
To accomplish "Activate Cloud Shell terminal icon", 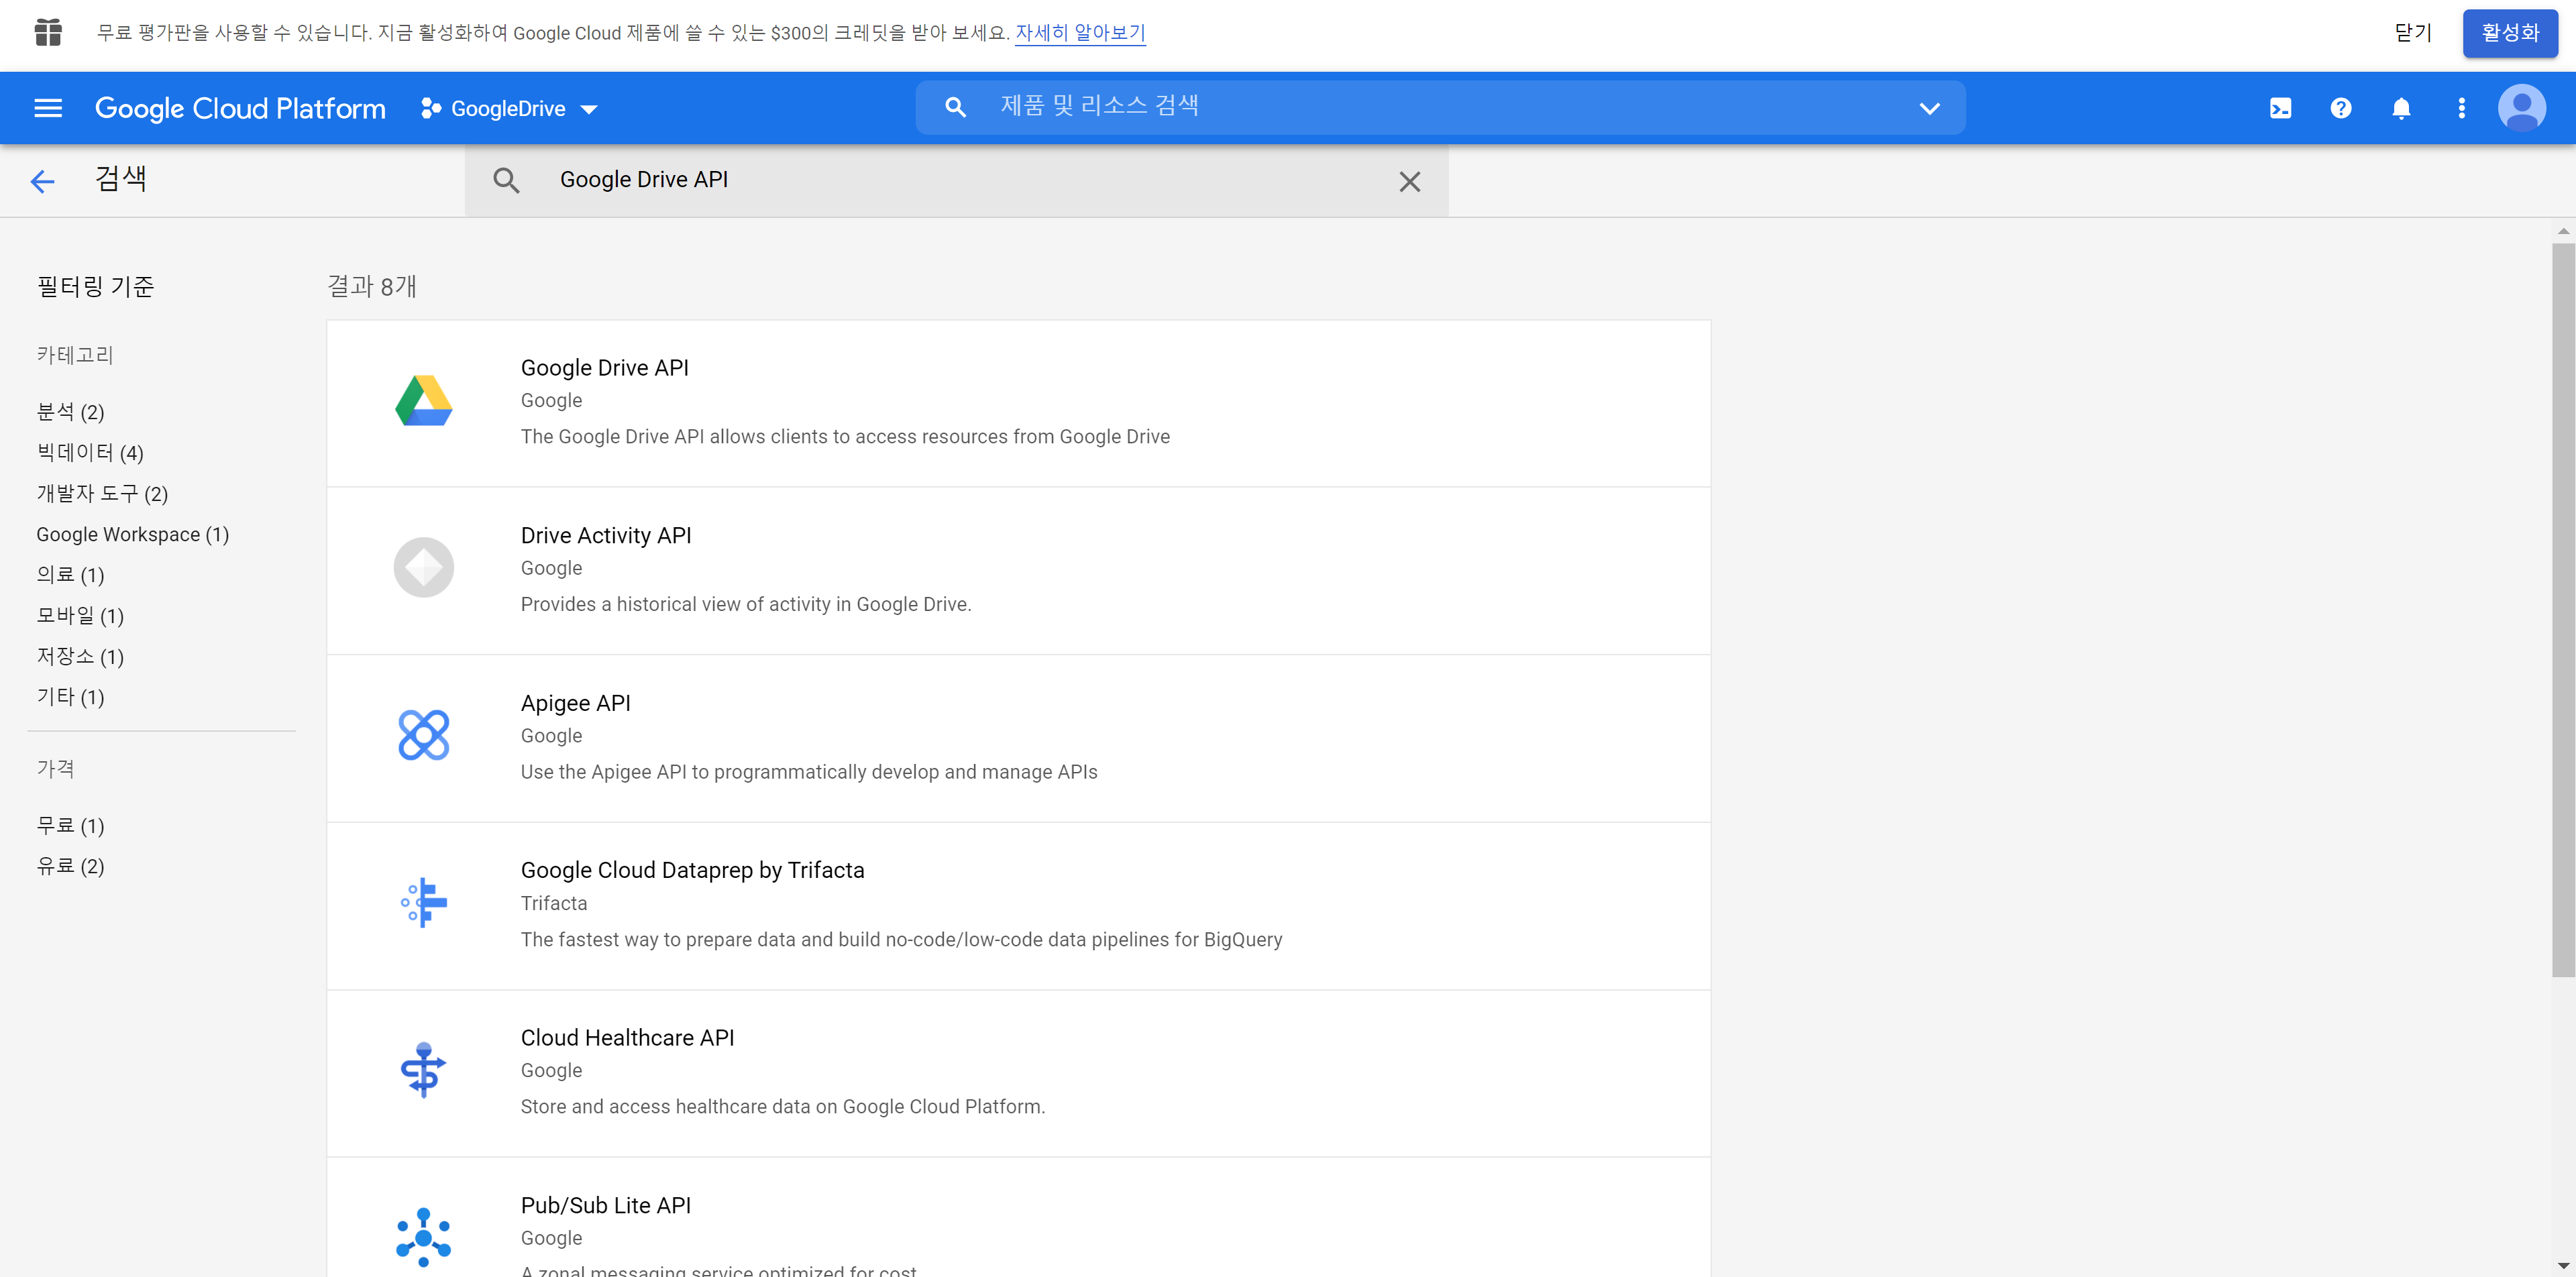I will 2280,108.
